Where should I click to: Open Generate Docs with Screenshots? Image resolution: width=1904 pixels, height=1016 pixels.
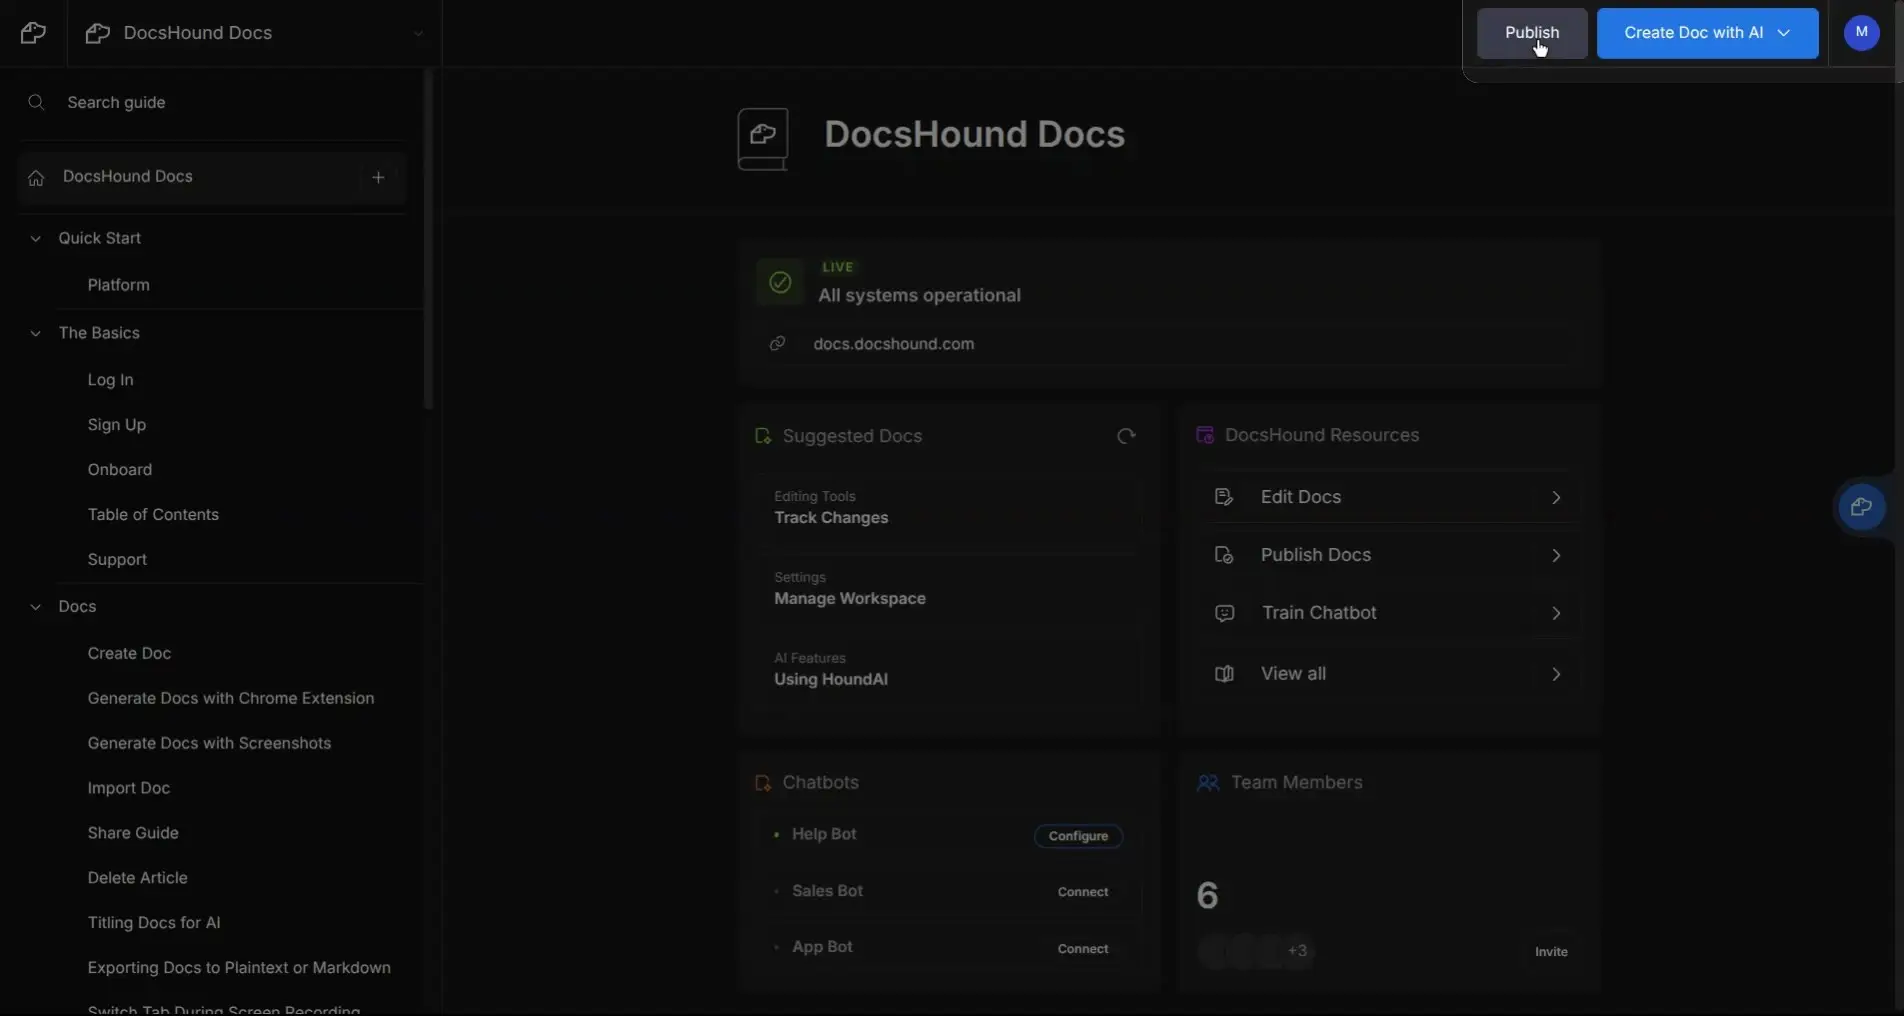click(209, 743)
